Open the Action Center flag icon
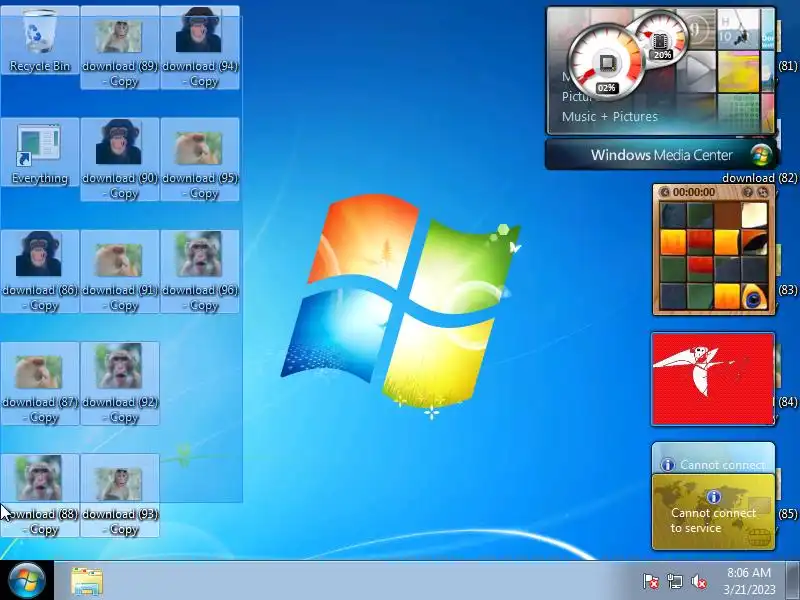800x600 pixels. [x=651, y=582]
